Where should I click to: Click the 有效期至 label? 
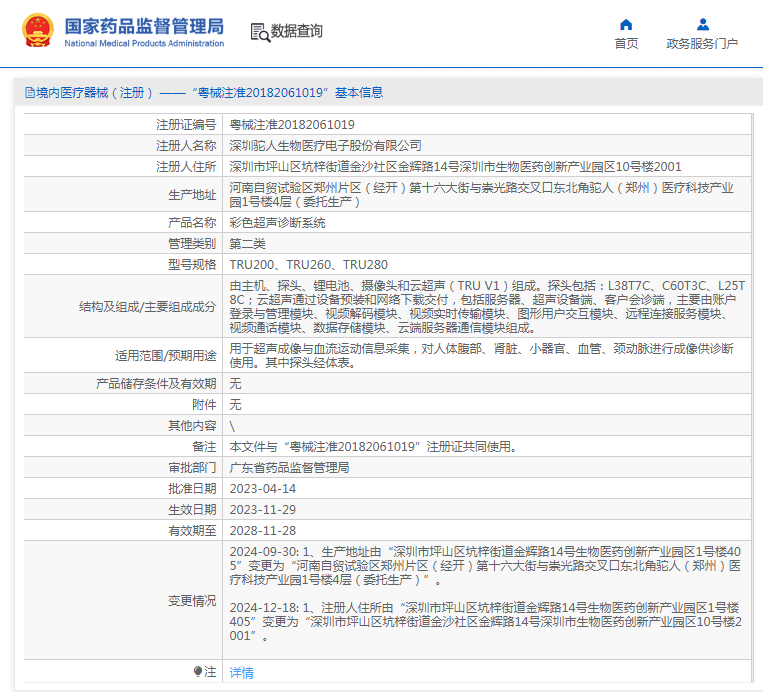192,530
